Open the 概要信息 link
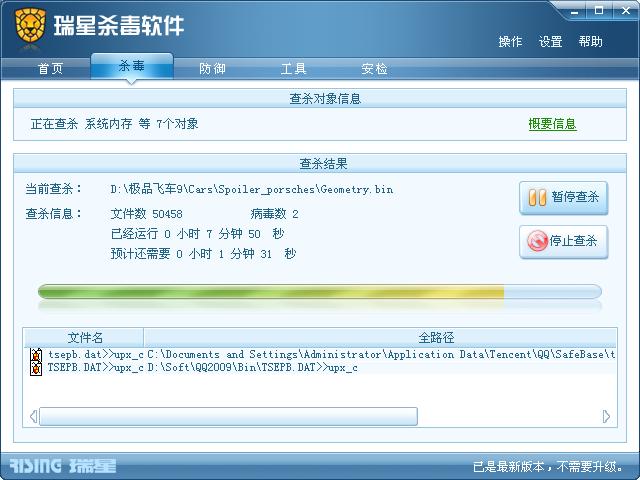640x480 pixels. (x=552, y=124)
